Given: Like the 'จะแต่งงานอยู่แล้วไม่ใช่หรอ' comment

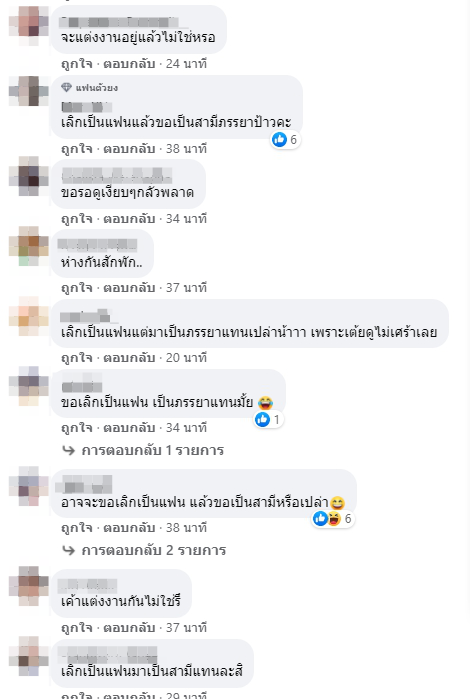Looking at the screenshot, I should pyautogui.click(x=77, y=64).
